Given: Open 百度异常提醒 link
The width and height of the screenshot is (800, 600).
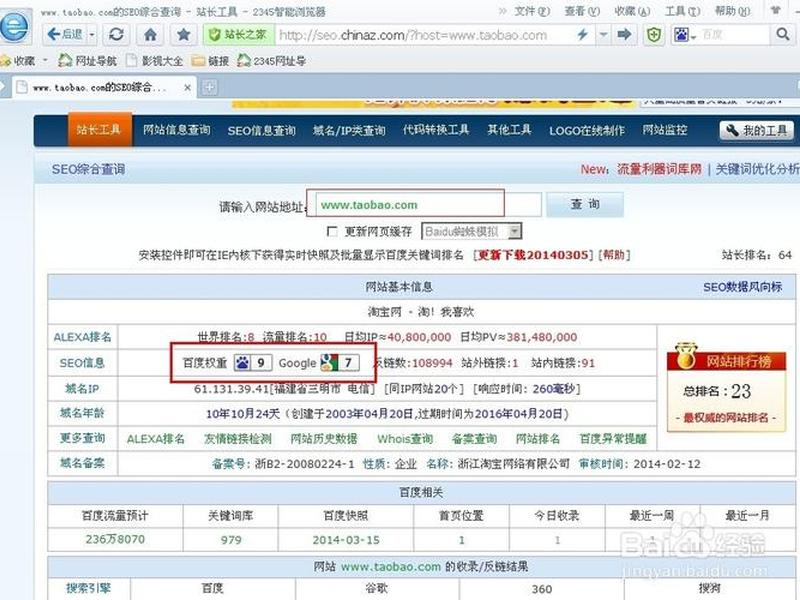Looking at the screenshot, I should point(613,439).
